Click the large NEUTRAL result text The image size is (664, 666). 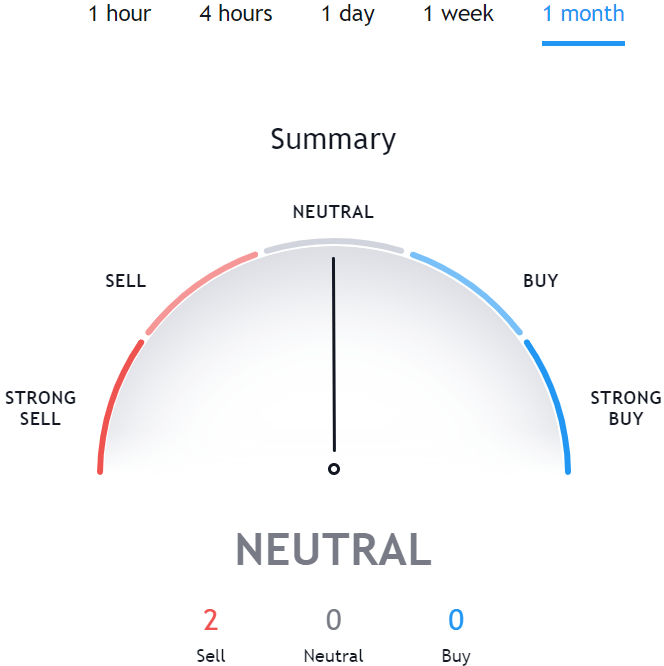pos(333,549)
